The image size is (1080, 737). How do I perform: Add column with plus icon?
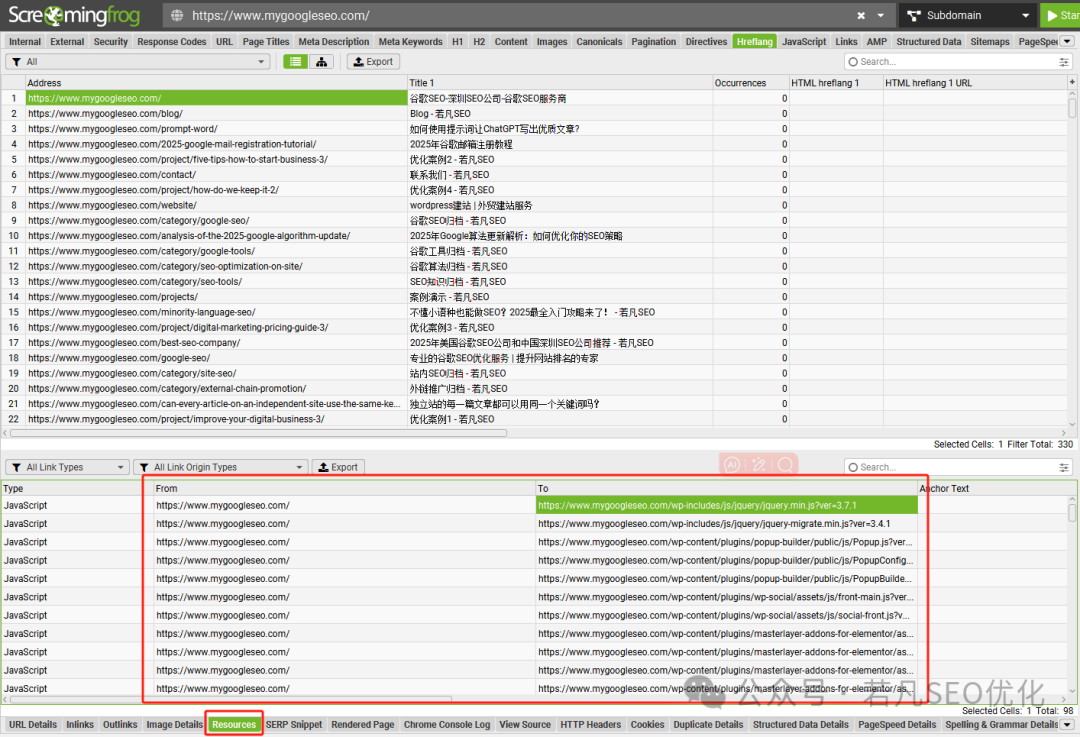pos(1072,82)
